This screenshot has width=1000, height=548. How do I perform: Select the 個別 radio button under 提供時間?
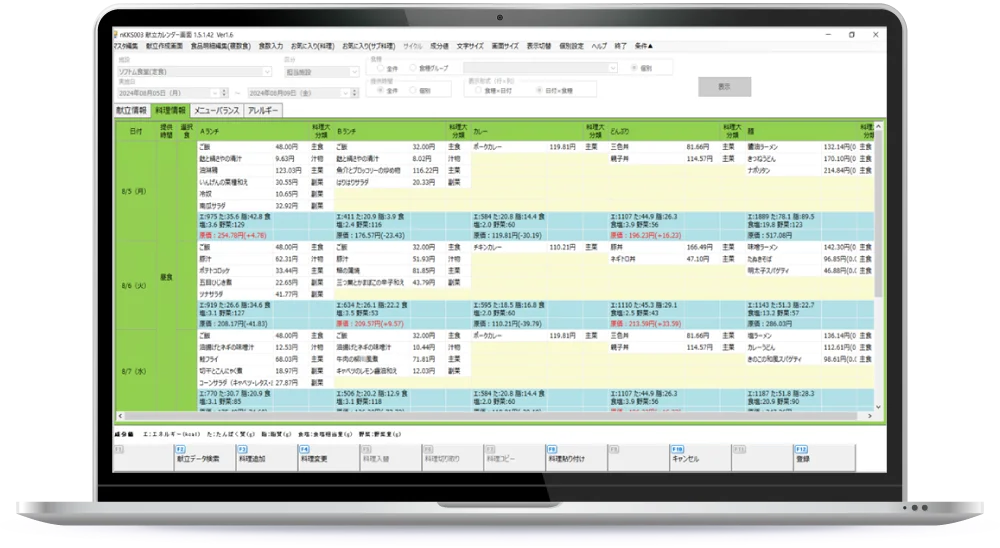pyautogui.click(x=413, y=90)
